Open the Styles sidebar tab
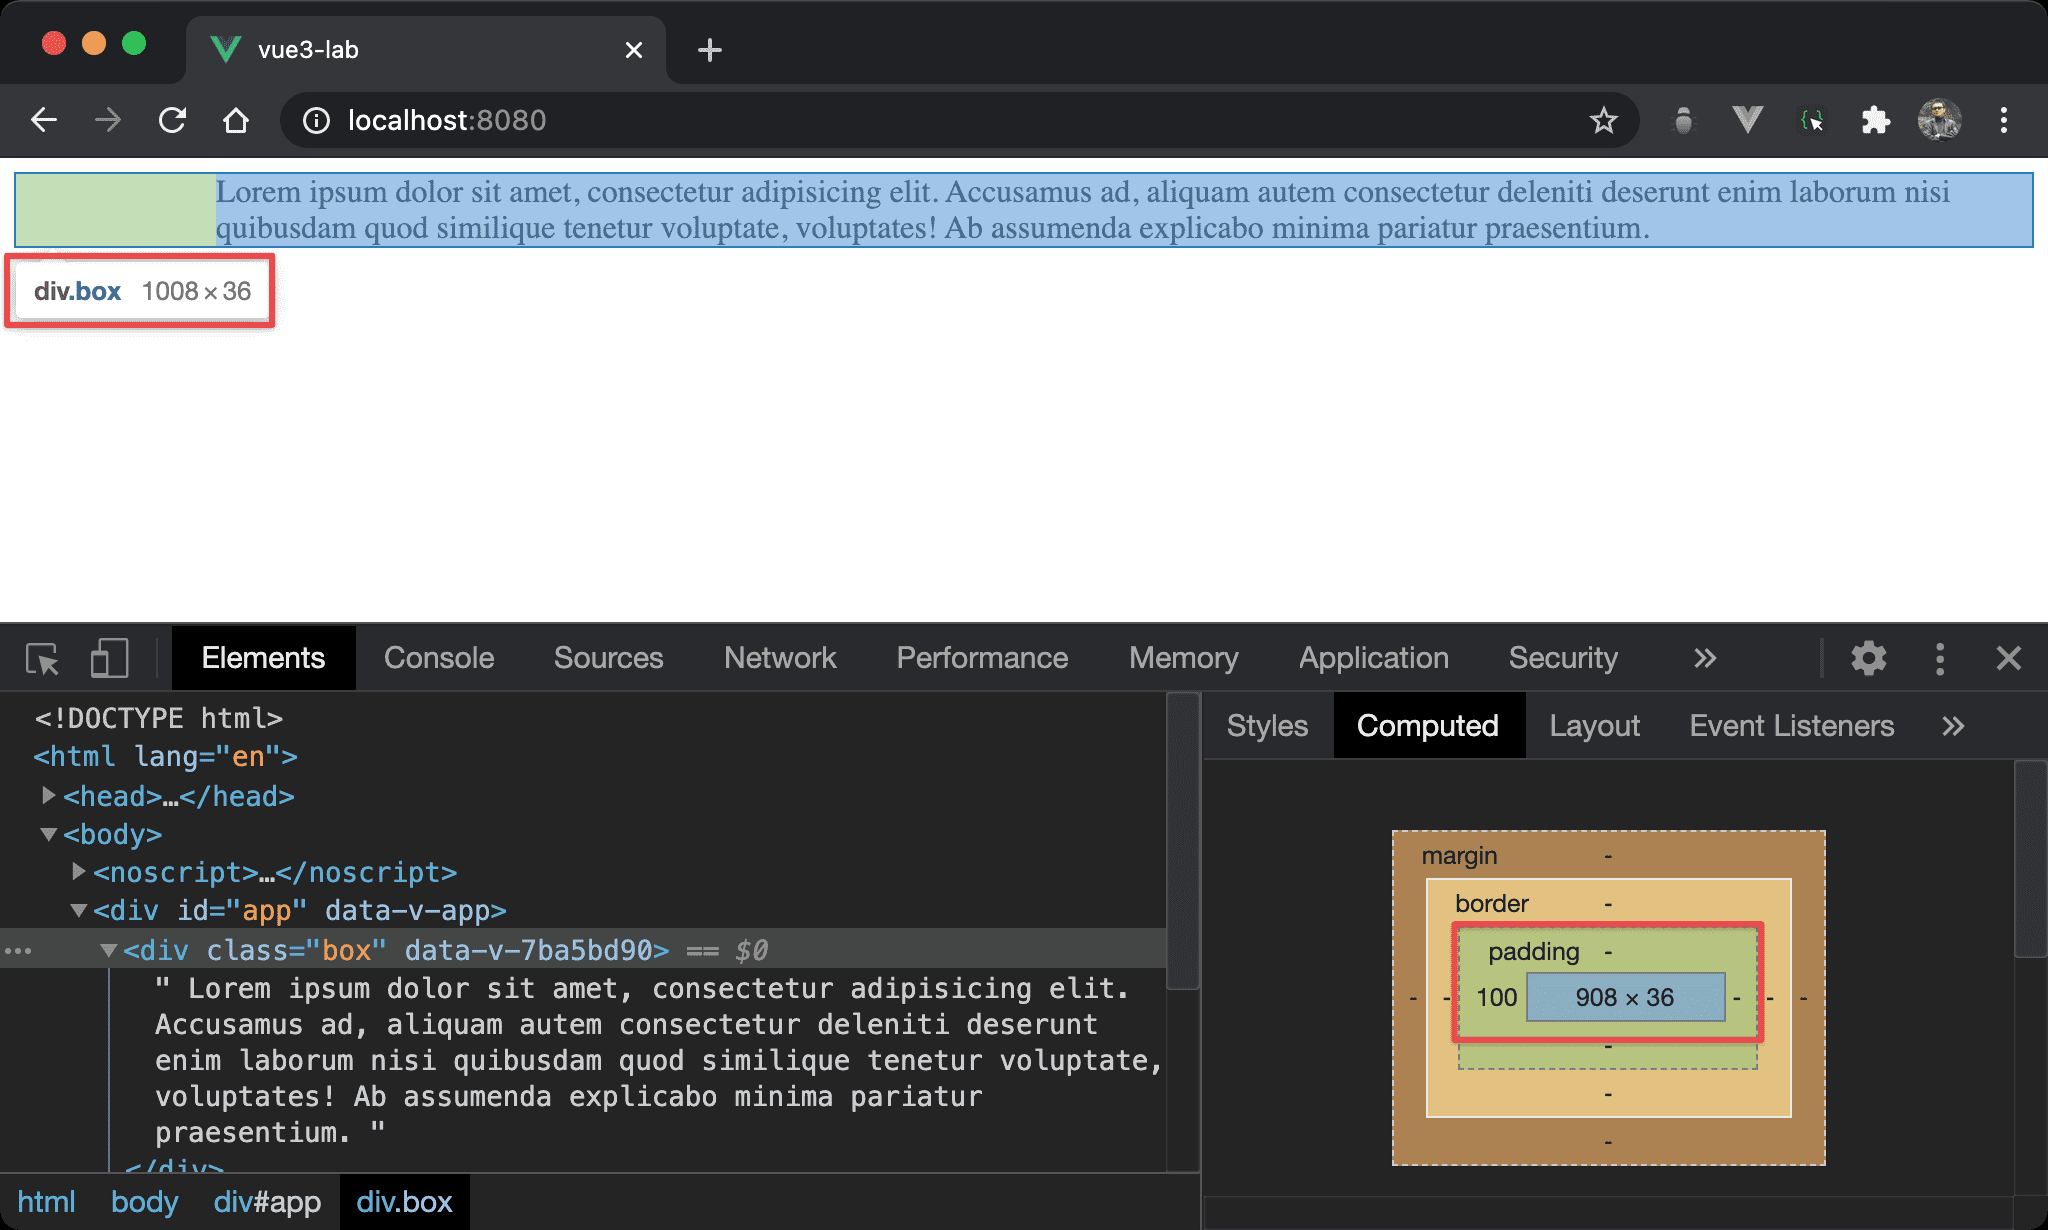Screen dimensions: 2048x1230 pos(1267,726)
